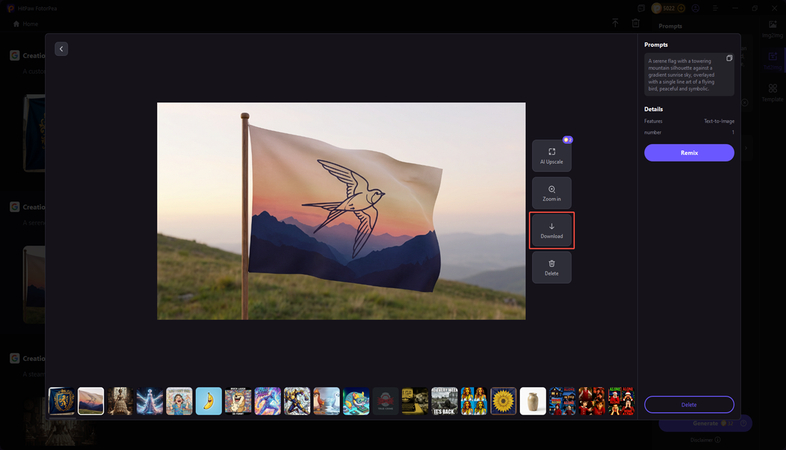Click the Disclaimer link
Viewport: 786px width, 450px height.
(x=705, y=440)
